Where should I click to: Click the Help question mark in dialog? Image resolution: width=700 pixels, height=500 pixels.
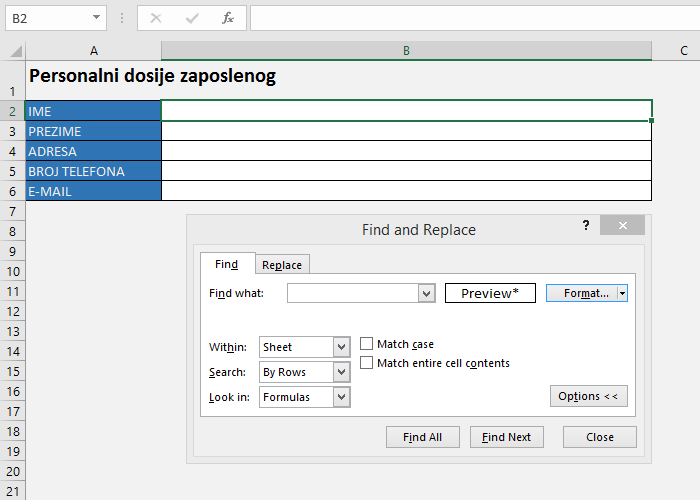(x=586, y=226)
